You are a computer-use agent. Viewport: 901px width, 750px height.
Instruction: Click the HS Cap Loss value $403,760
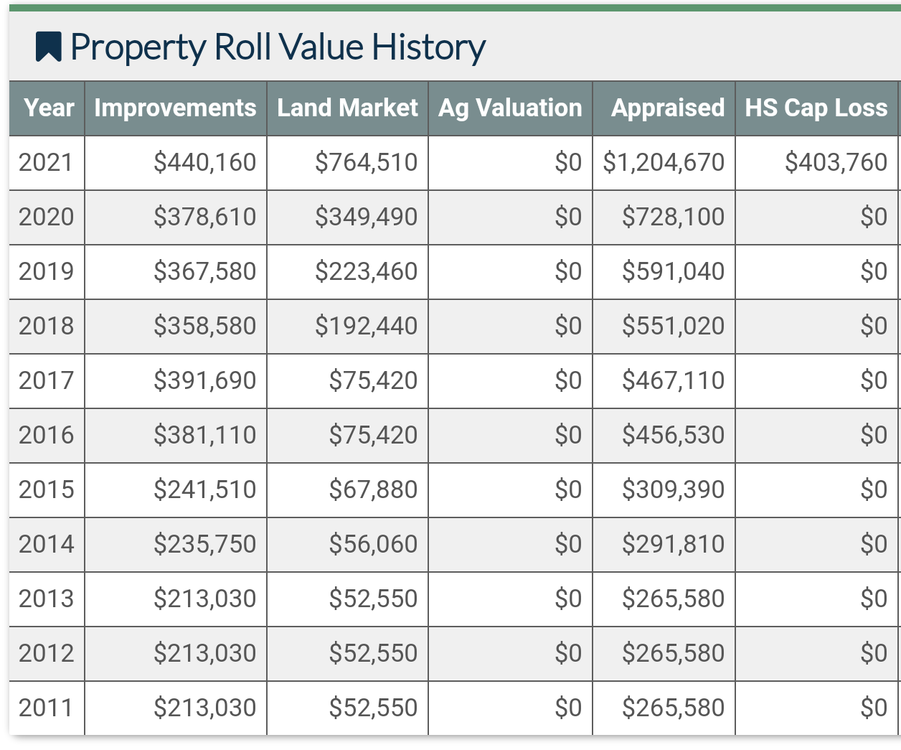(836, 162)
